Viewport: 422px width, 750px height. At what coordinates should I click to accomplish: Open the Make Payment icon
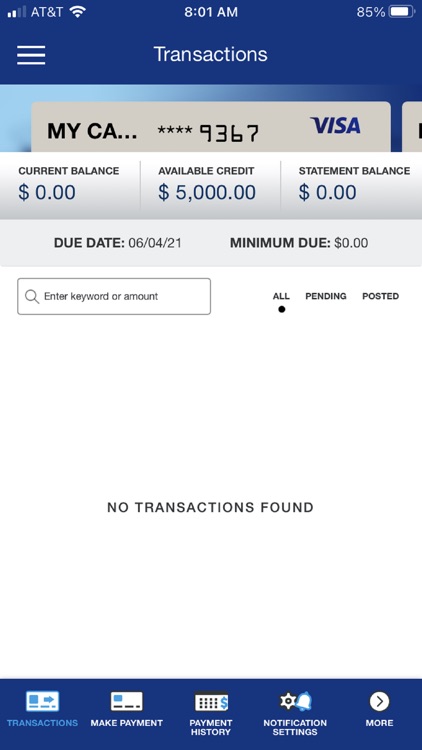(126, 701)
